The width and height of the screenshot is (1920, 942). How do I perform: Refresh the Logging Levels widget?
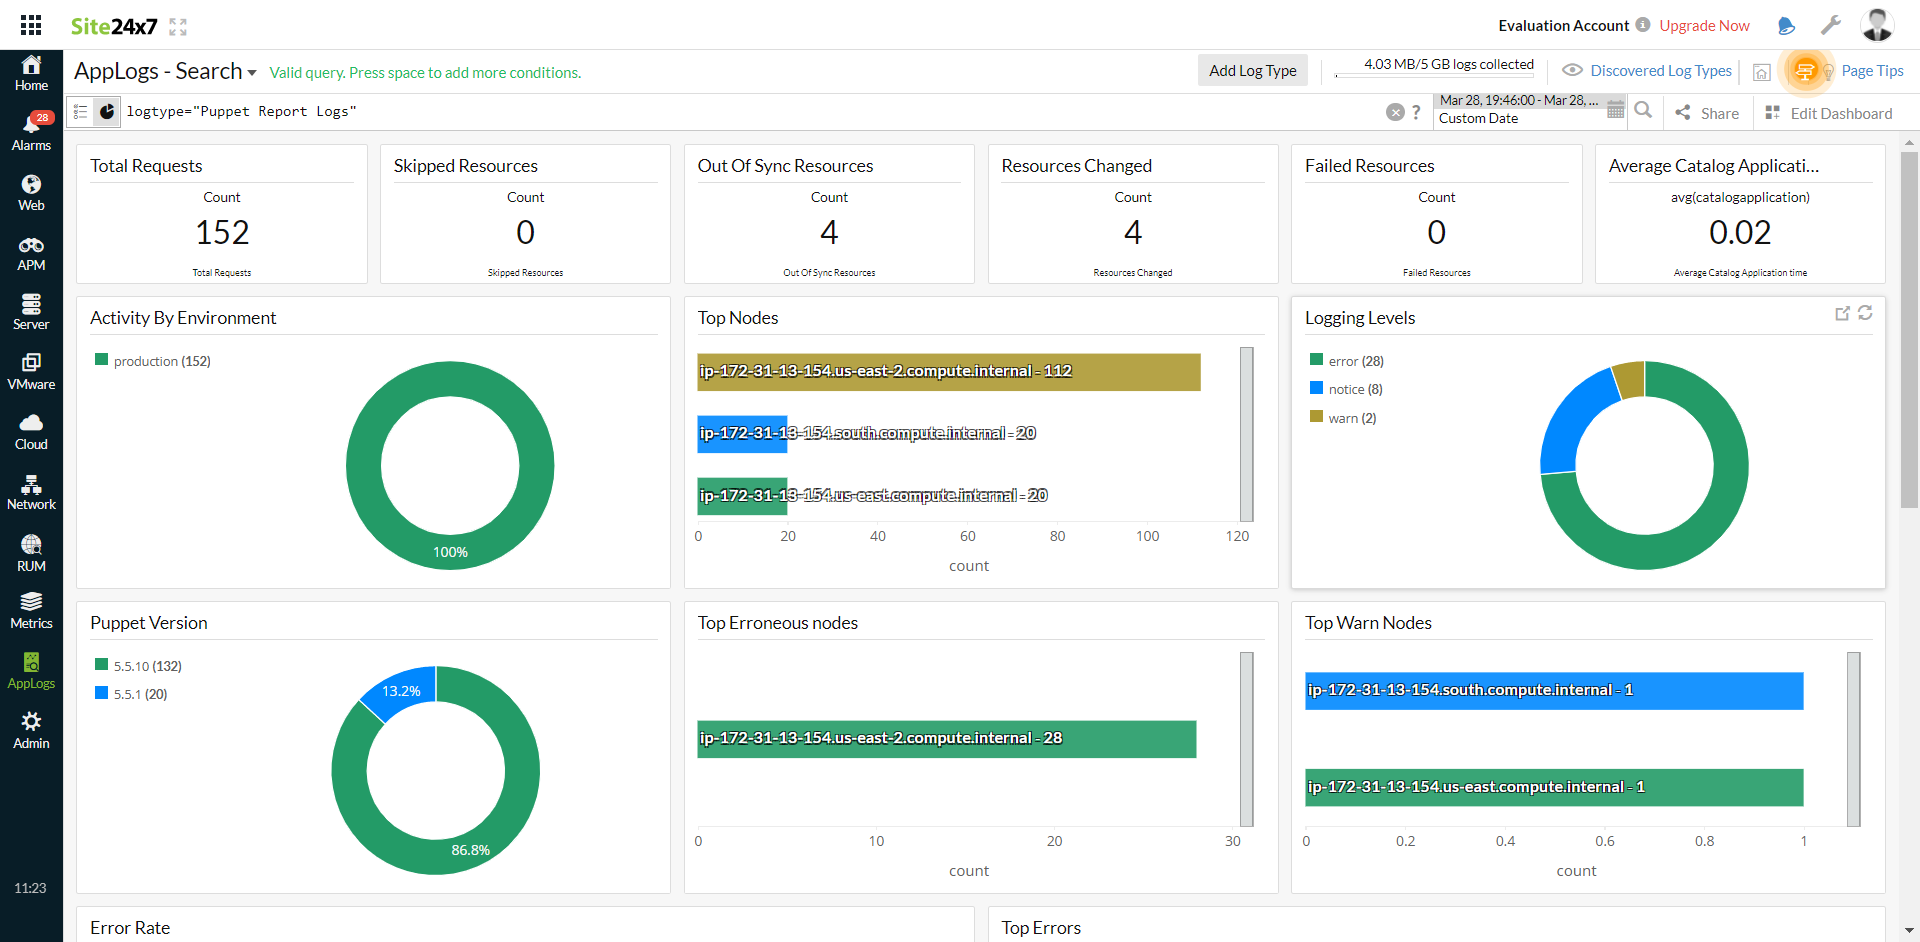point(1865,313)
